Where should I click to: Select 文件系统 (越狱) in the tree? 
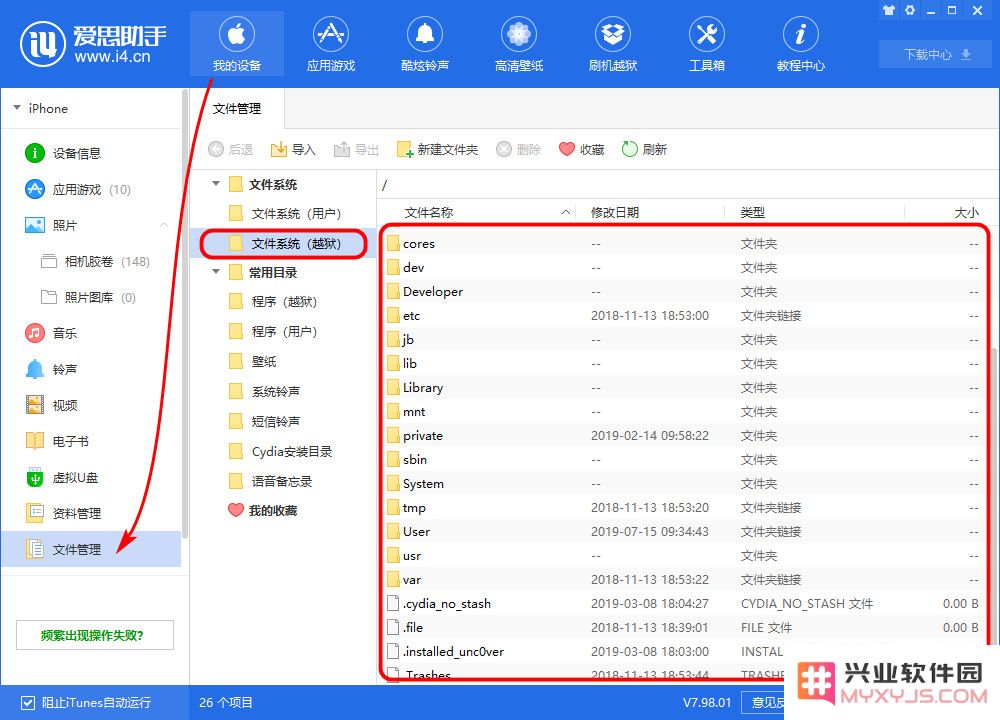tap(284, 244)
